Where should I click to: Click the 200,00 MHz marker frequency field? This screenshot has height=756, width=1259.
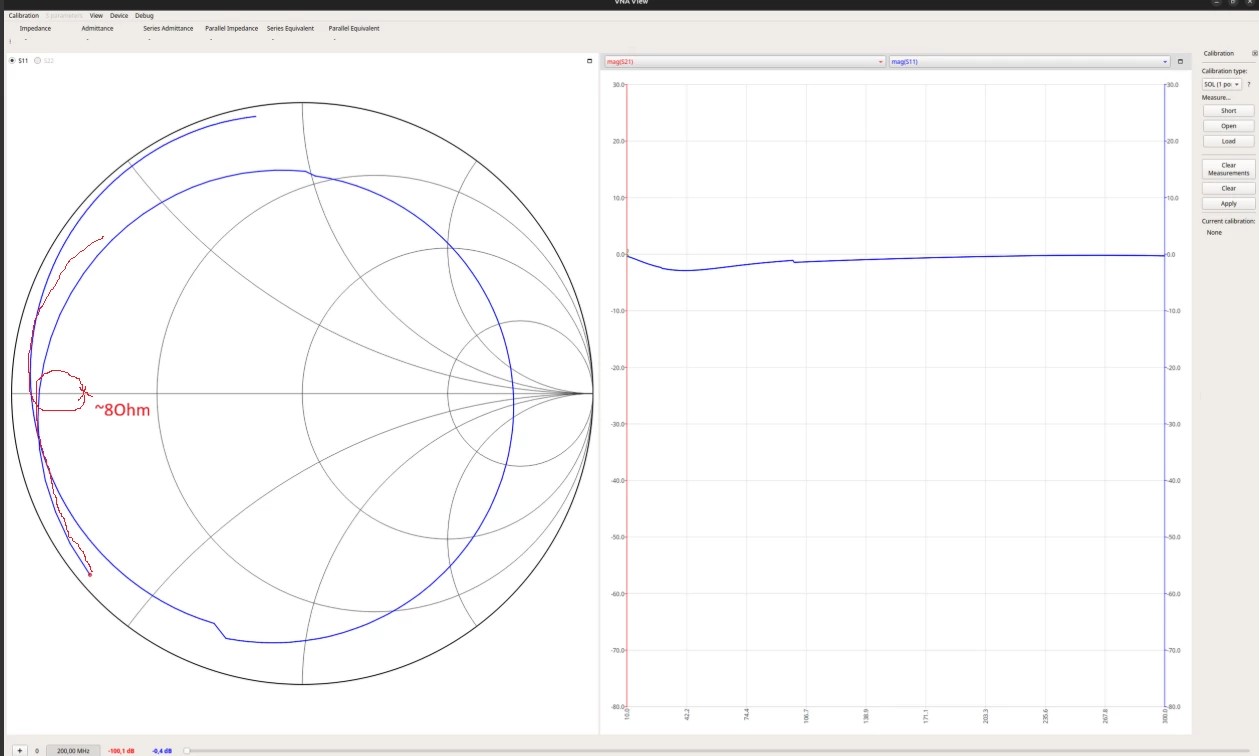pos(73,750)
